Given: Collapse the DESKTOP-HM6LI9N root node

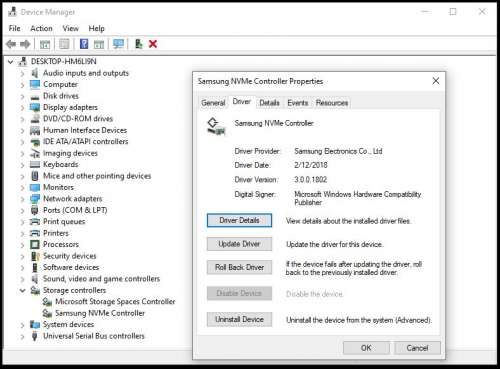Looking at the screenshot, I should tap(11, 62).
